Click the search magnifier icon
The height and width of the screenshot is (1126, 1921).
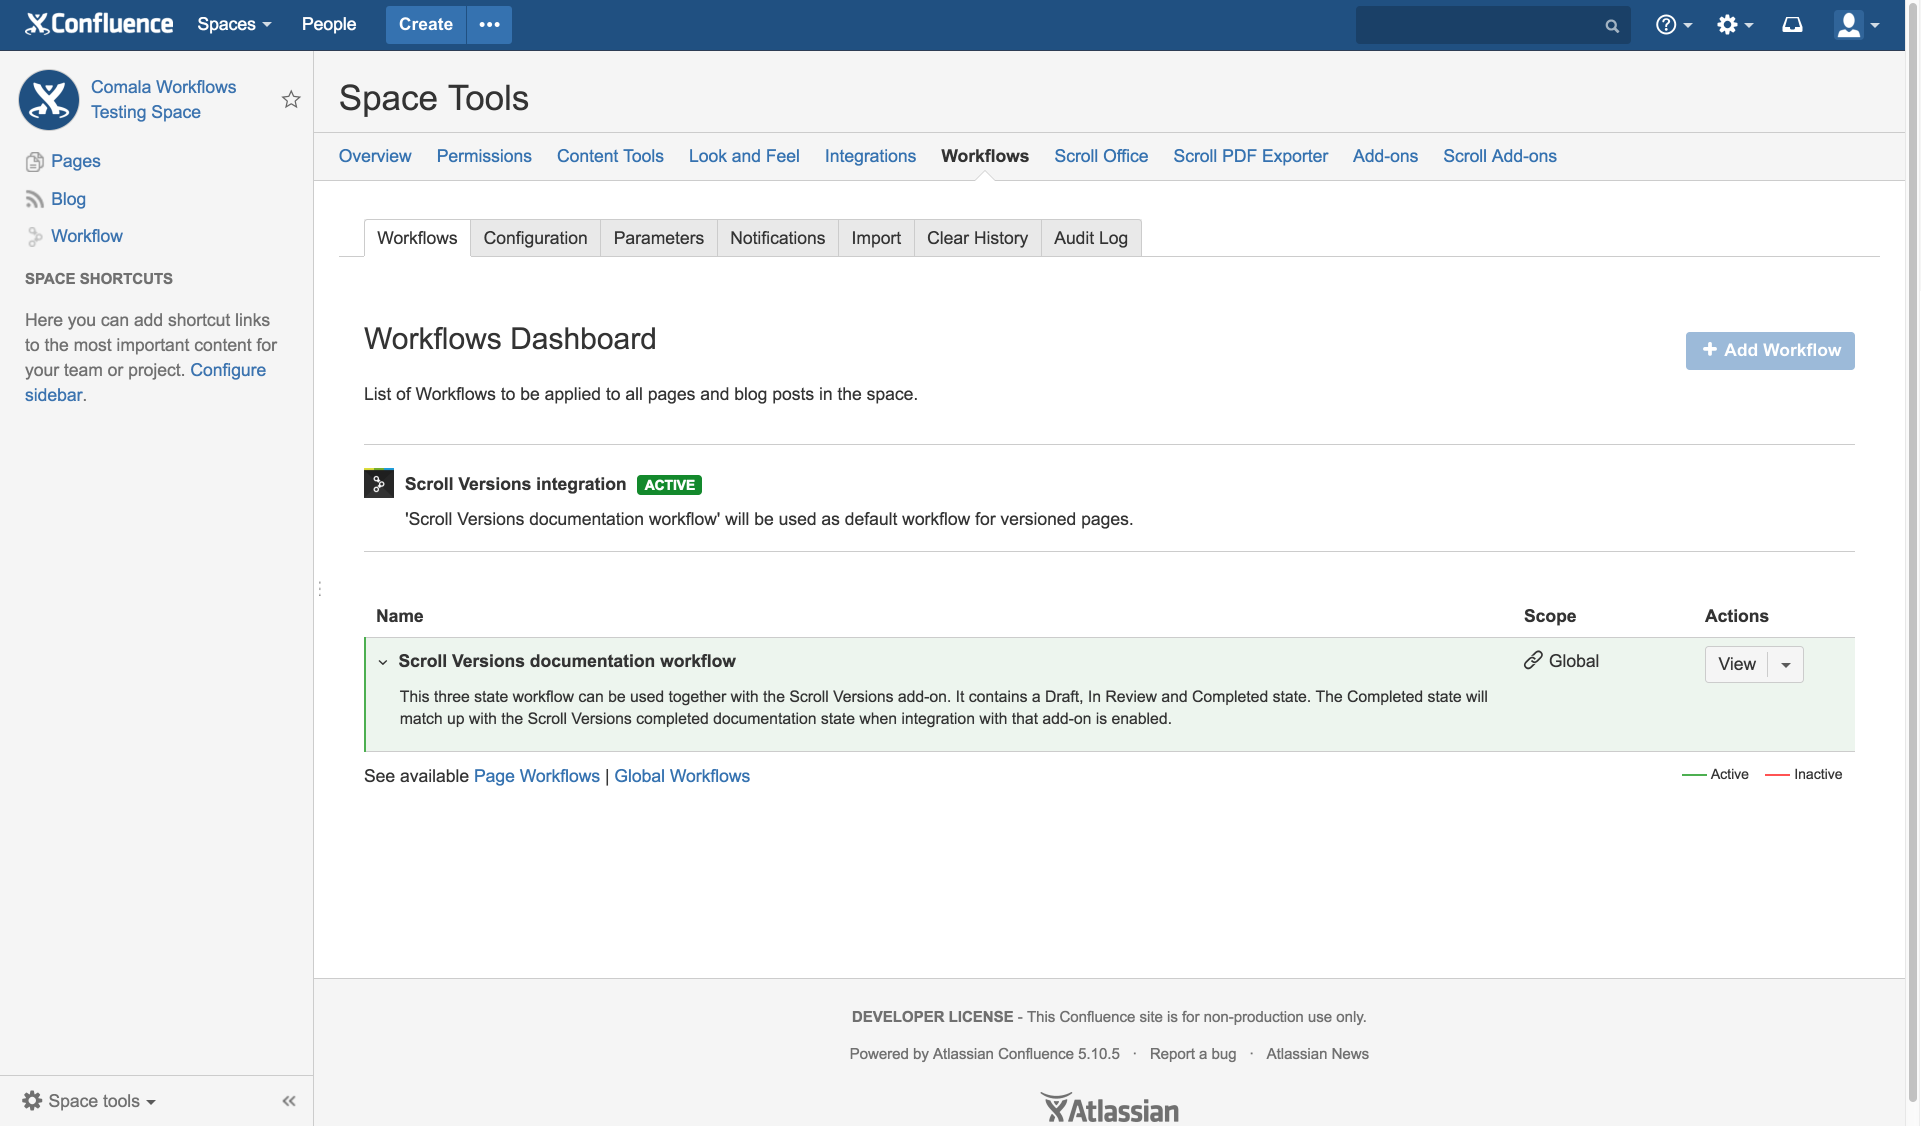coord(1610,24)
